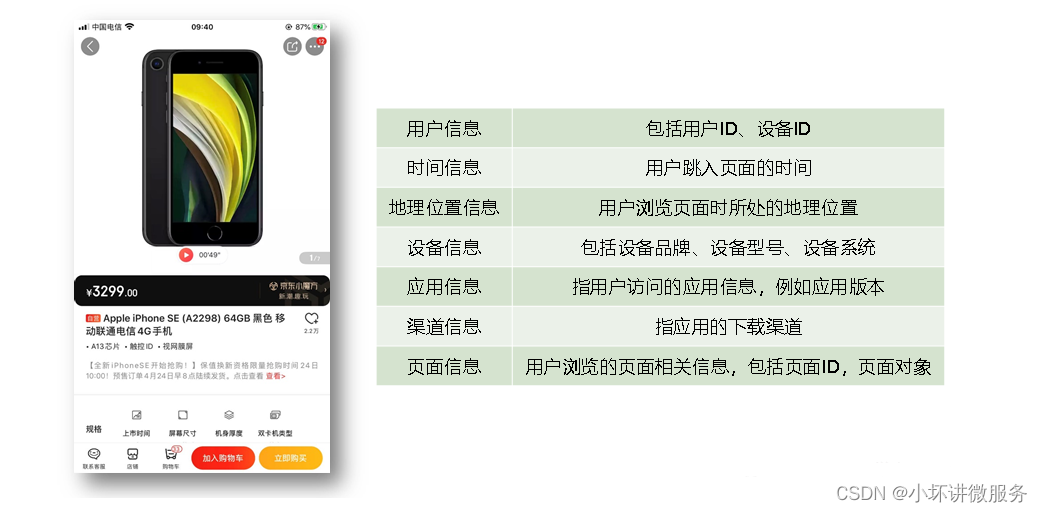The image size is (1042, 512).
Task: Tap the battery 87% indicator in status bar
Action: tap(310, 27)
